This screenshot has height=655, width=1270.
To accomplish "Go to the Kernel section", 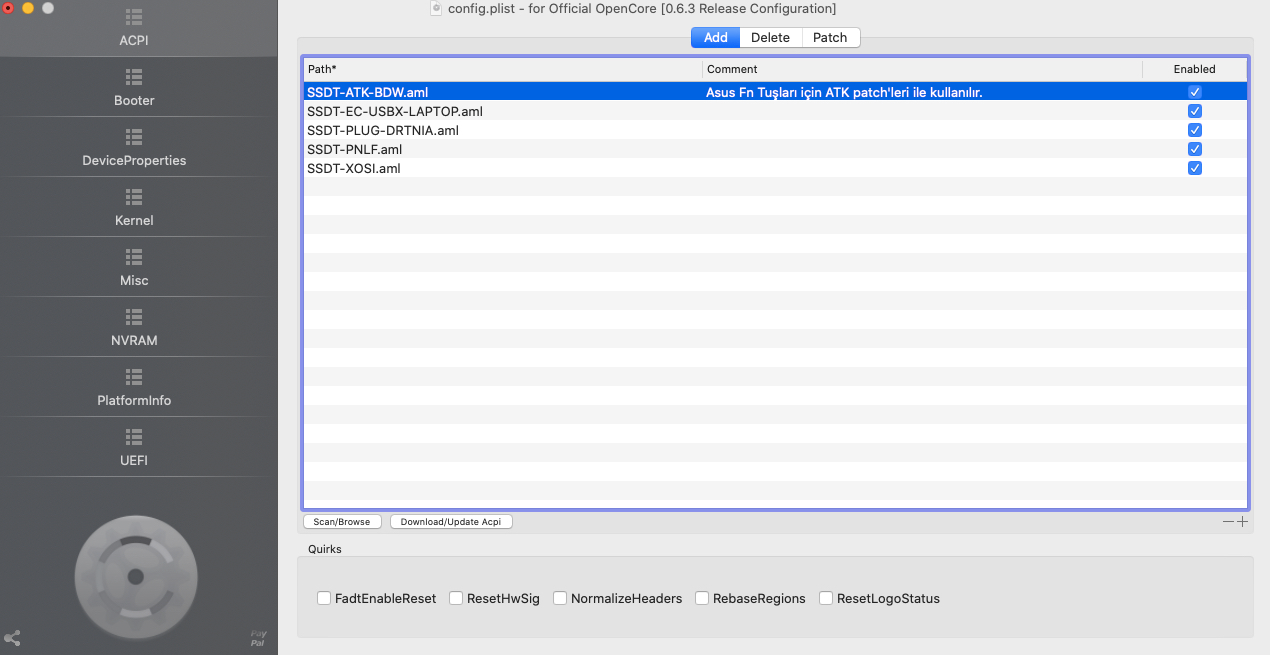I will (x=134, y=207).
